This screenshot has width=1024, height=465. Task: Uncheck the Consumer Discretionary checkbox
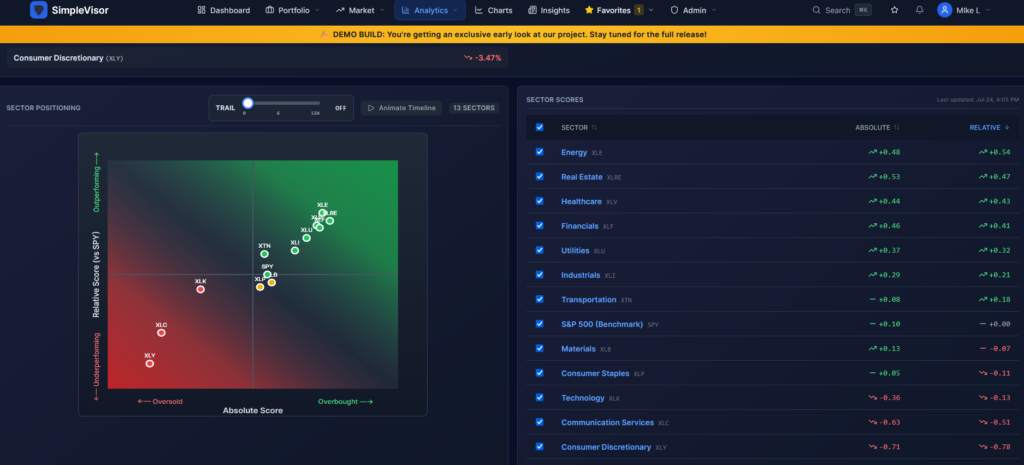pos(539,447)
